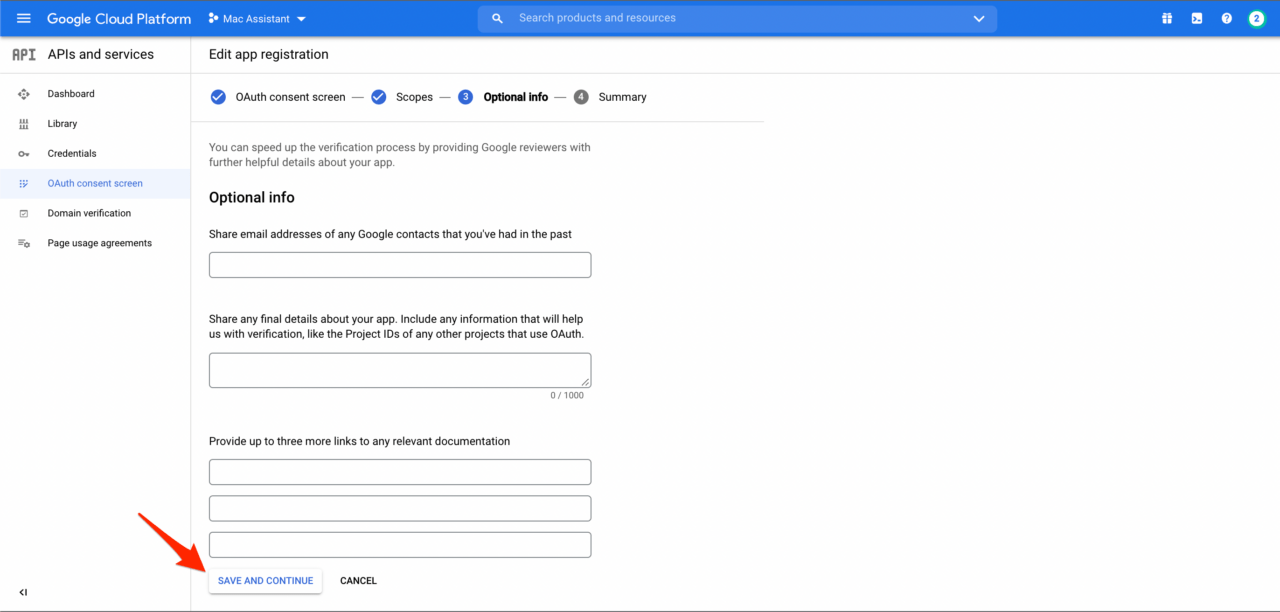1280x612 pixels.
Task: Click the search magnifier icon
Action: tap(497, 18)
